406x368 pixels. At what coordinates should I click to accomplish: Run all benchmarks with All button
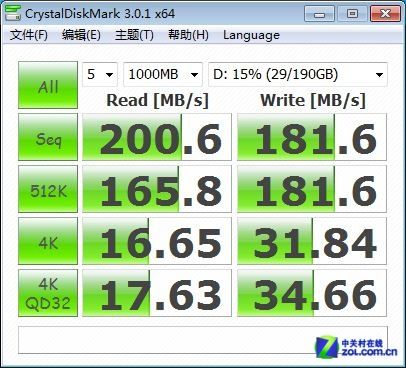click(x=48, y=85)
